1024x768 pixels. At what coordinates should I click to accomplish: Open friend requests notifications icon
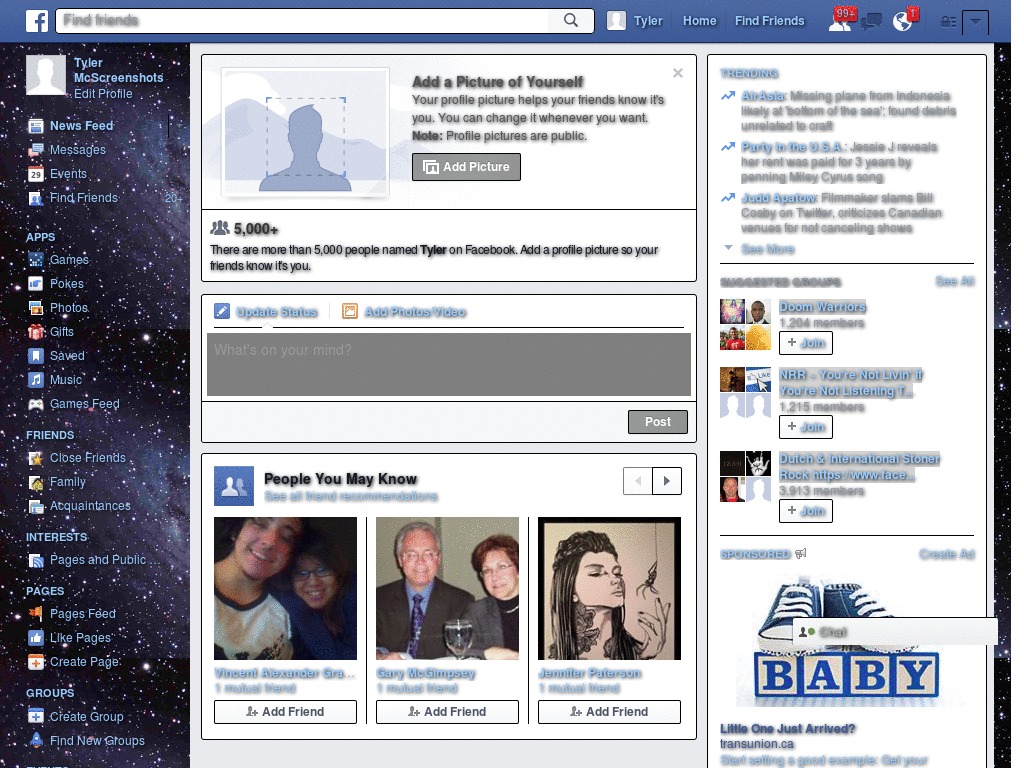(839, 22)
